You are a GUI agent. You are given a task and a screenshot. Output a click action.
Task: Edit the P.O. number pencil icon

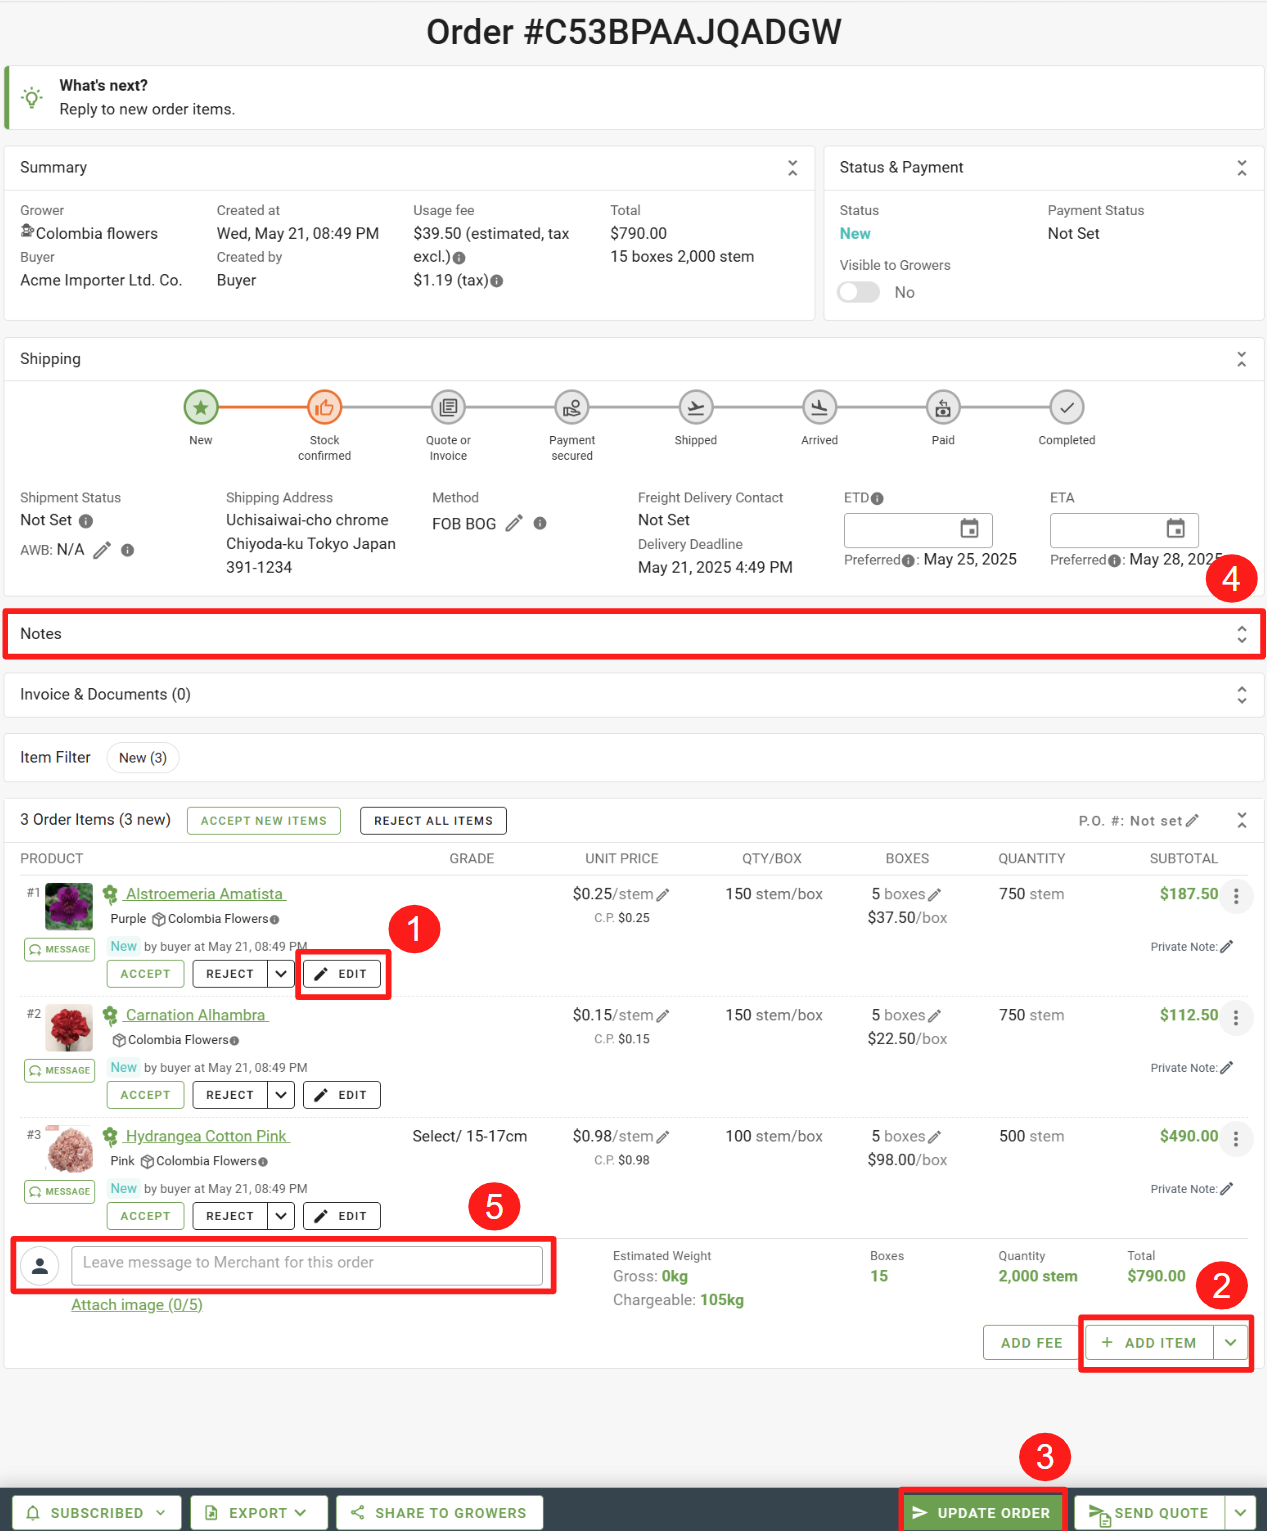pyautogui.click(x=1192, y=821)
